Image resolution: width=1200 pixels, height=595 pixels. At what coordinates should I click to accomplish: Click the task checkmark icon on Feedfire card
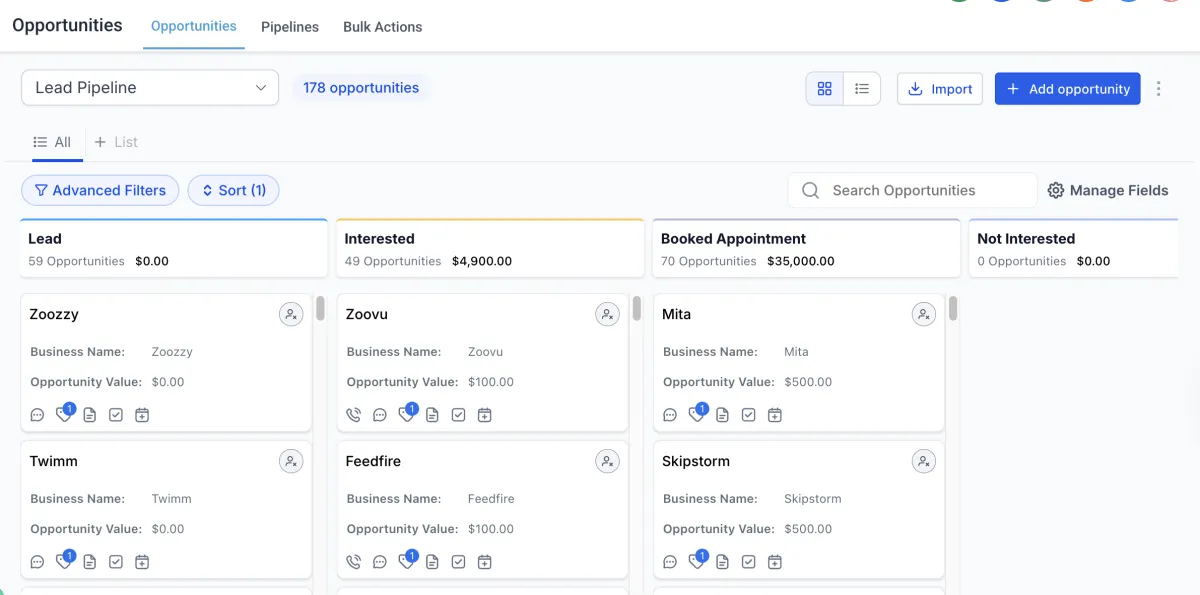458,562
